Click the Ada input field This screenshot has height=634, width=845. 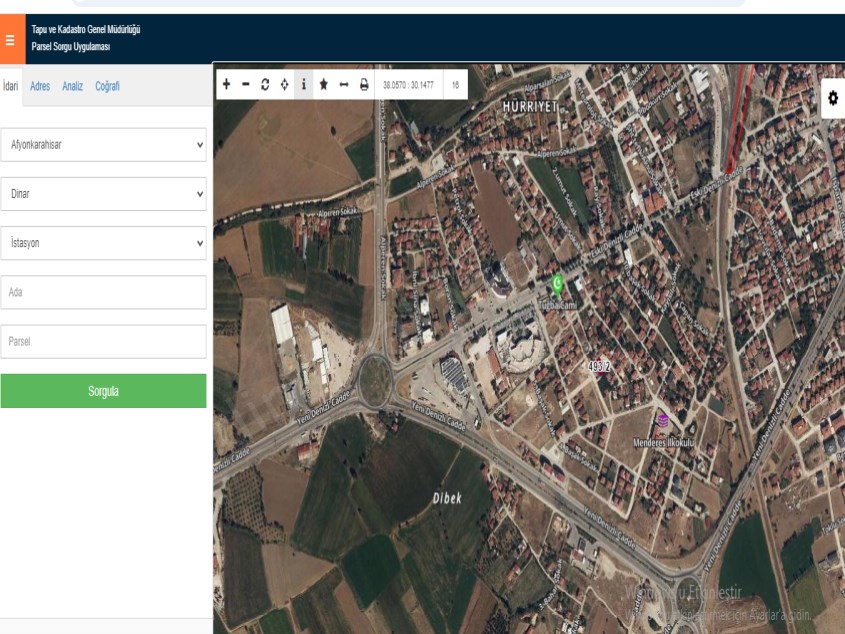tap(103, 292)
